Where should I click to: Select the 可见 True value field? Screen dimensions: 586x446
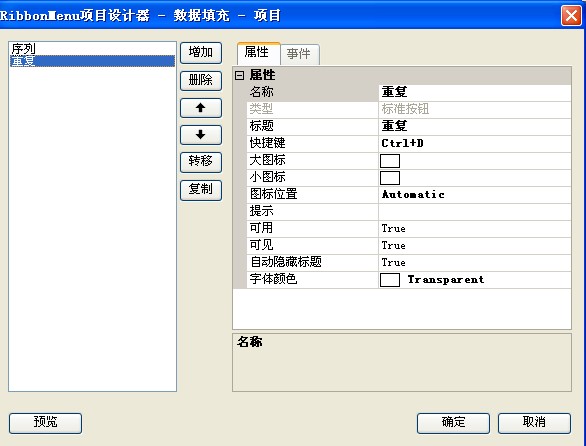point(475,246)
